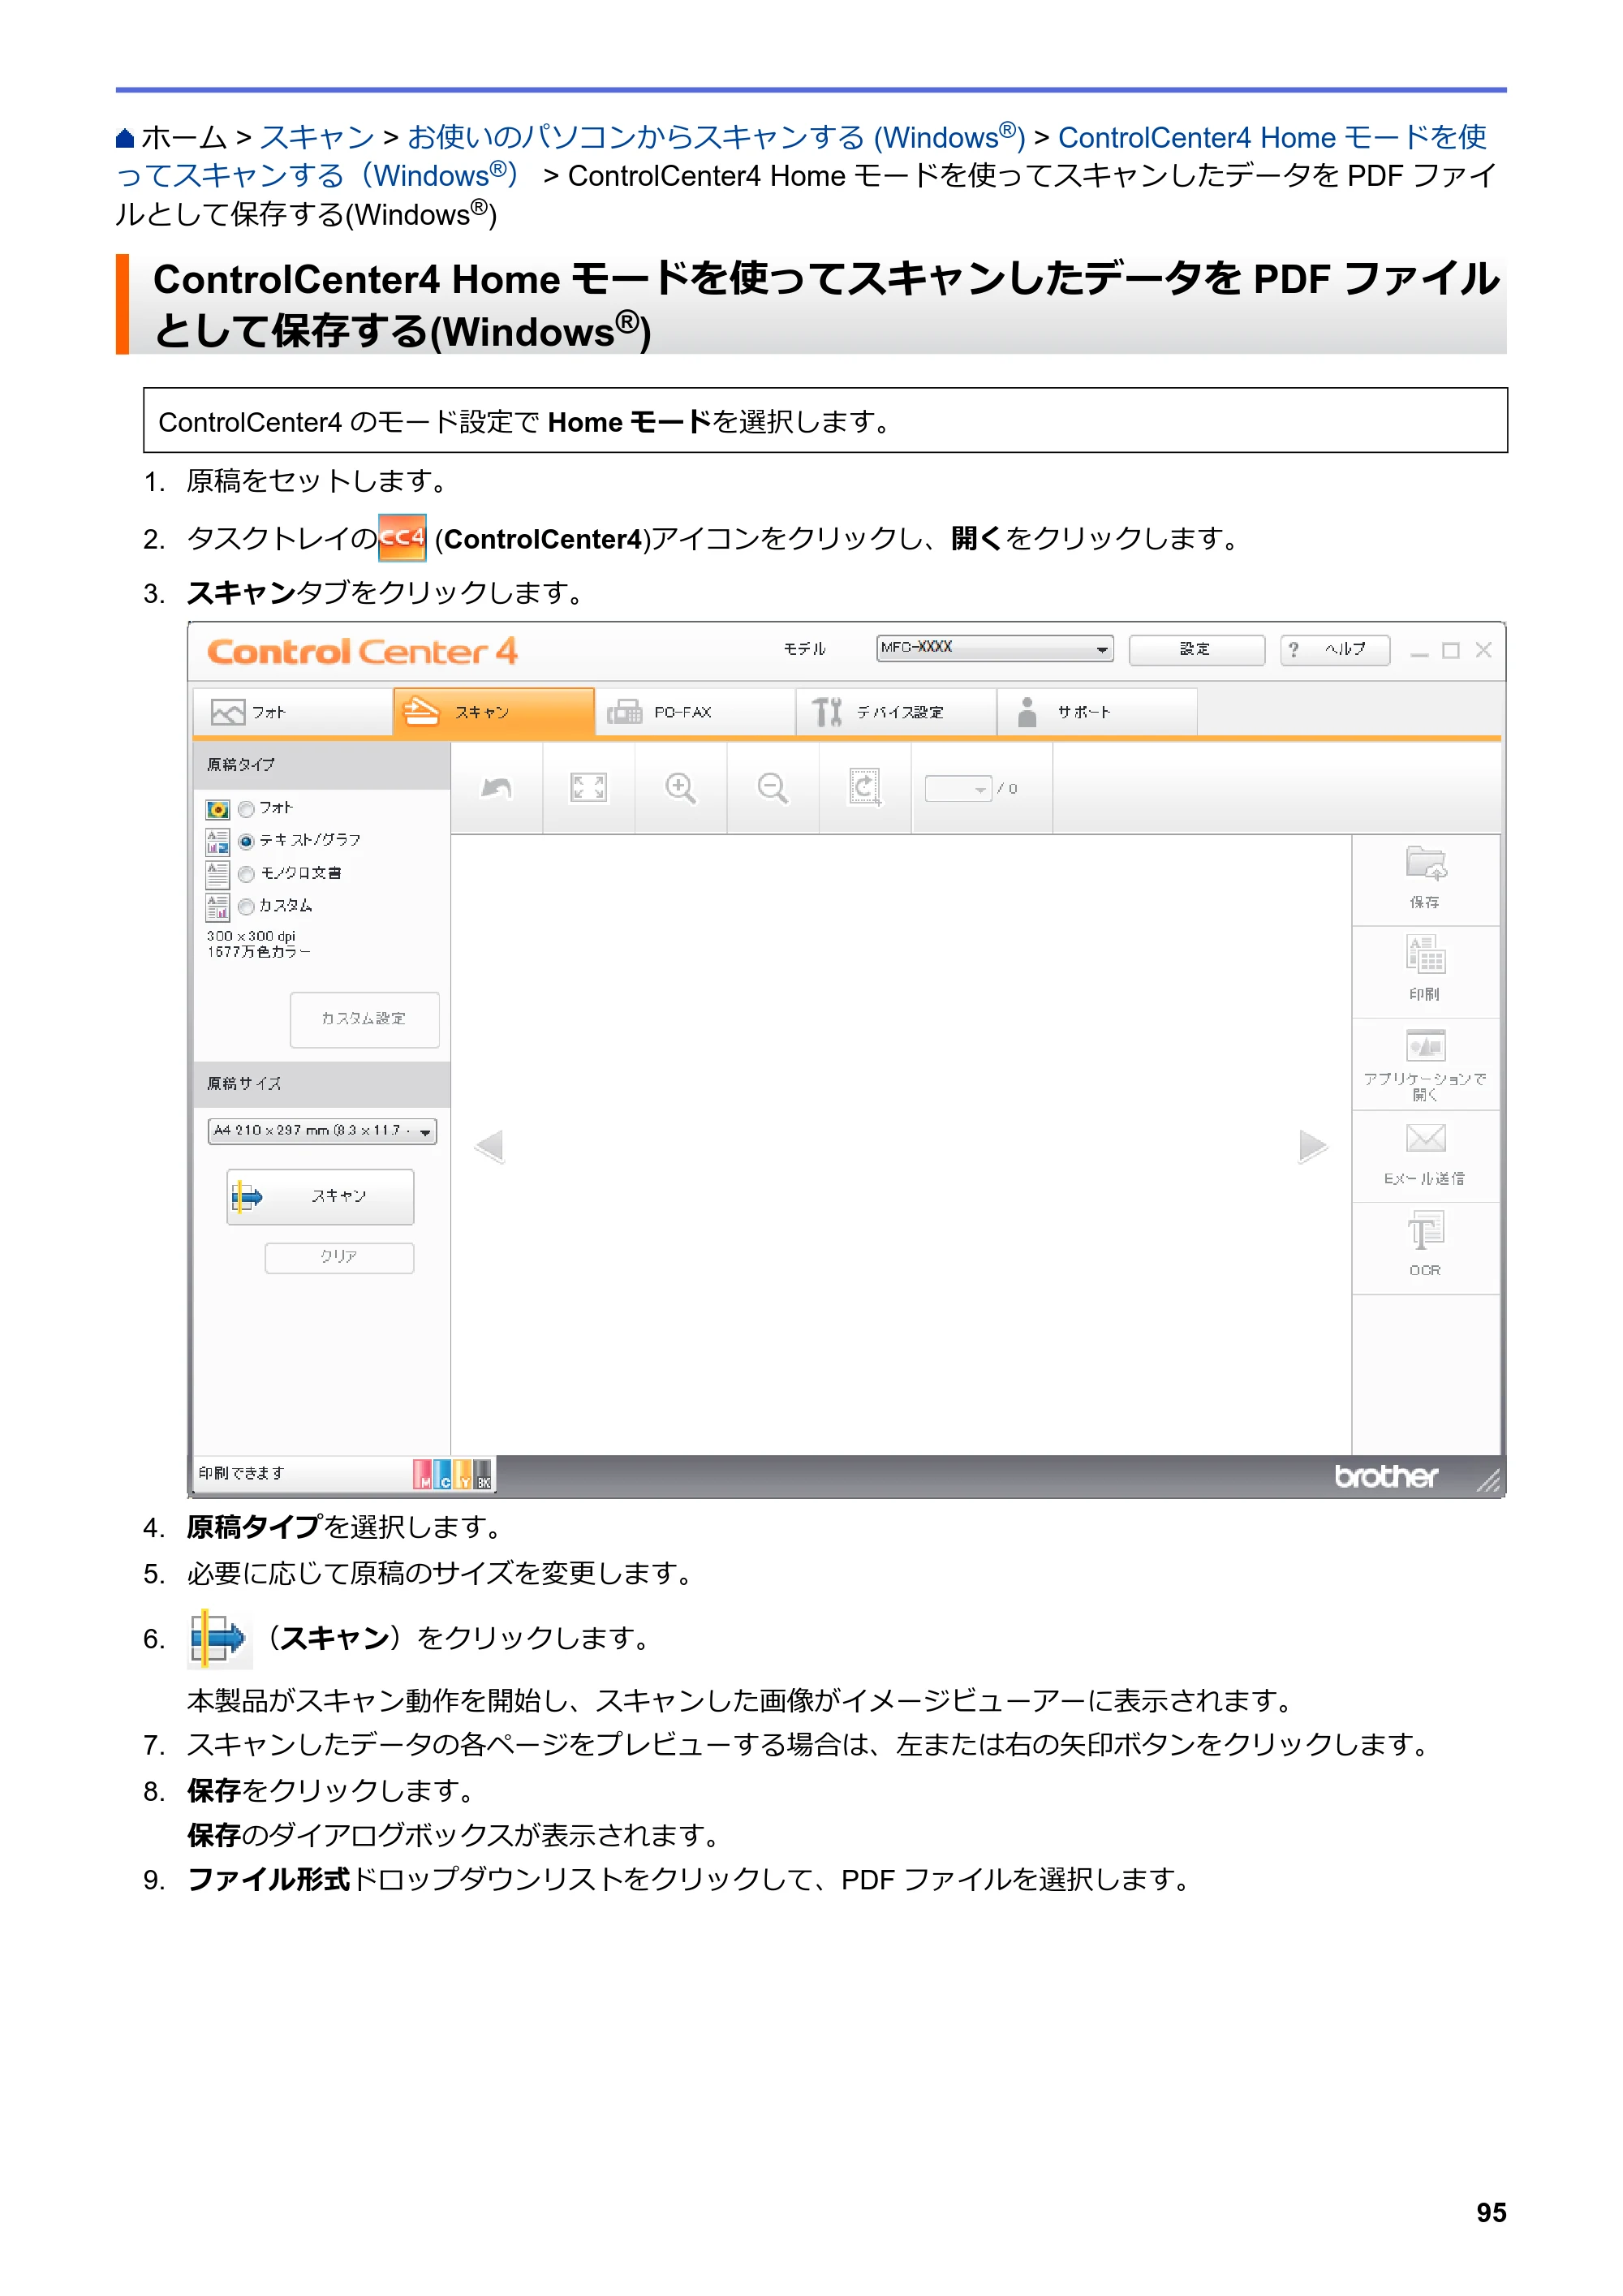Click the スキャン button with arrow icon
The width and height of the screenshot is (1623, 2296).
(x=320, y=1197)
